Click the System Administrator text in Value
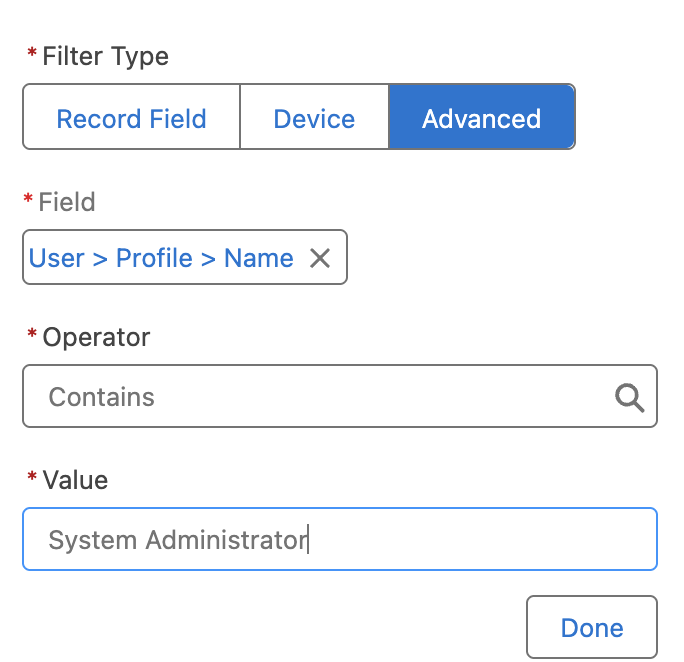Viewport: 684px width, 662px height. click(x=177, y=540)
